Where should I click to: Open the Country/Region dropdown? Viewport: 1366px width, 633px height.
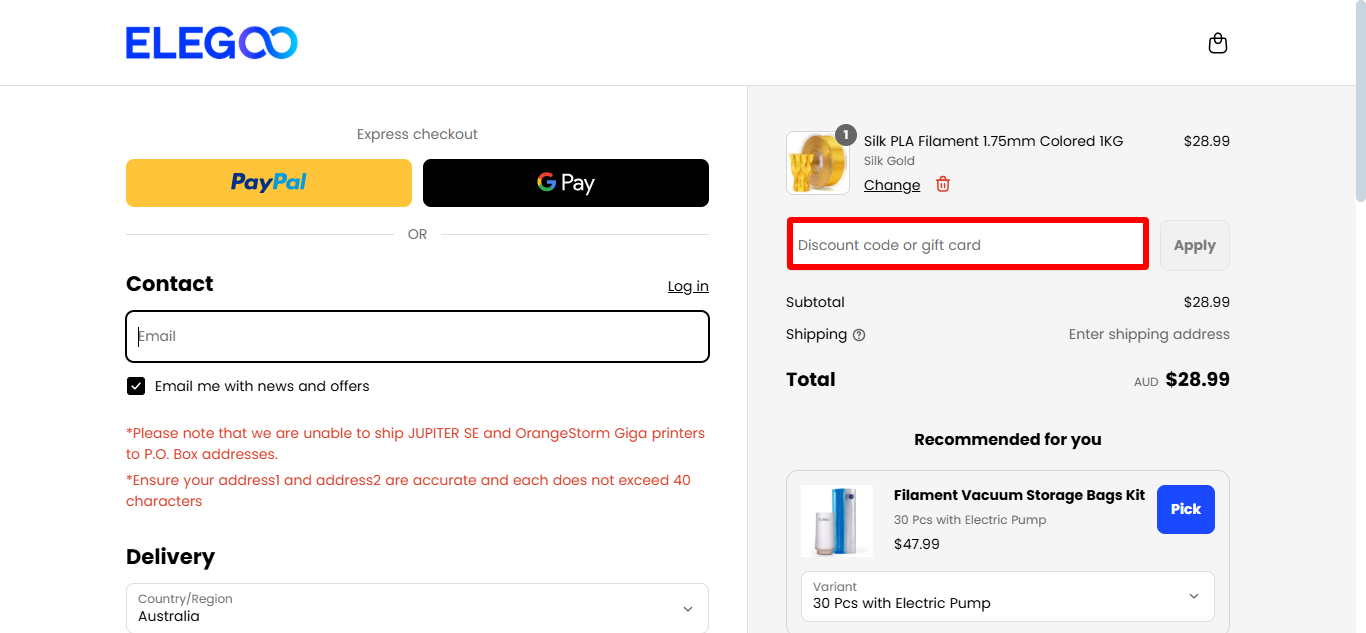point(417,608)
